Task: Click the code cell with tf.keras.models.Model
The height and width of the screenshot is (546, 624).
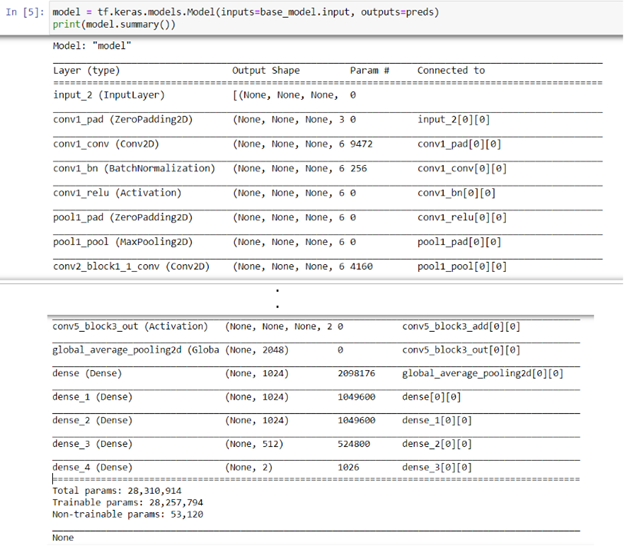Action: point(335,18)
